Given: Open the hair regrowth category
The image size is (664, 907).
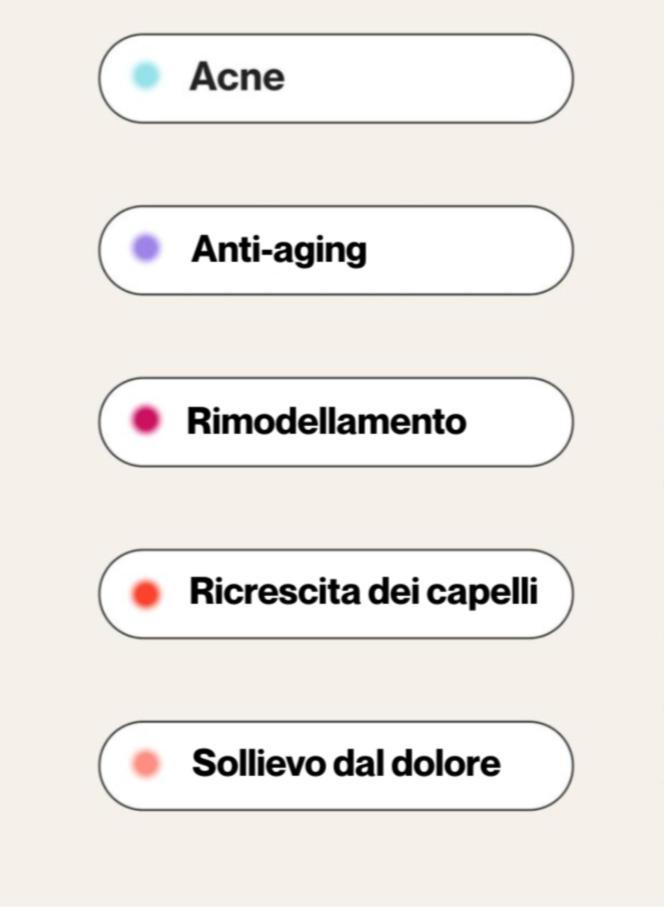Looking at the screenshot, I should [x=336, y=594].
